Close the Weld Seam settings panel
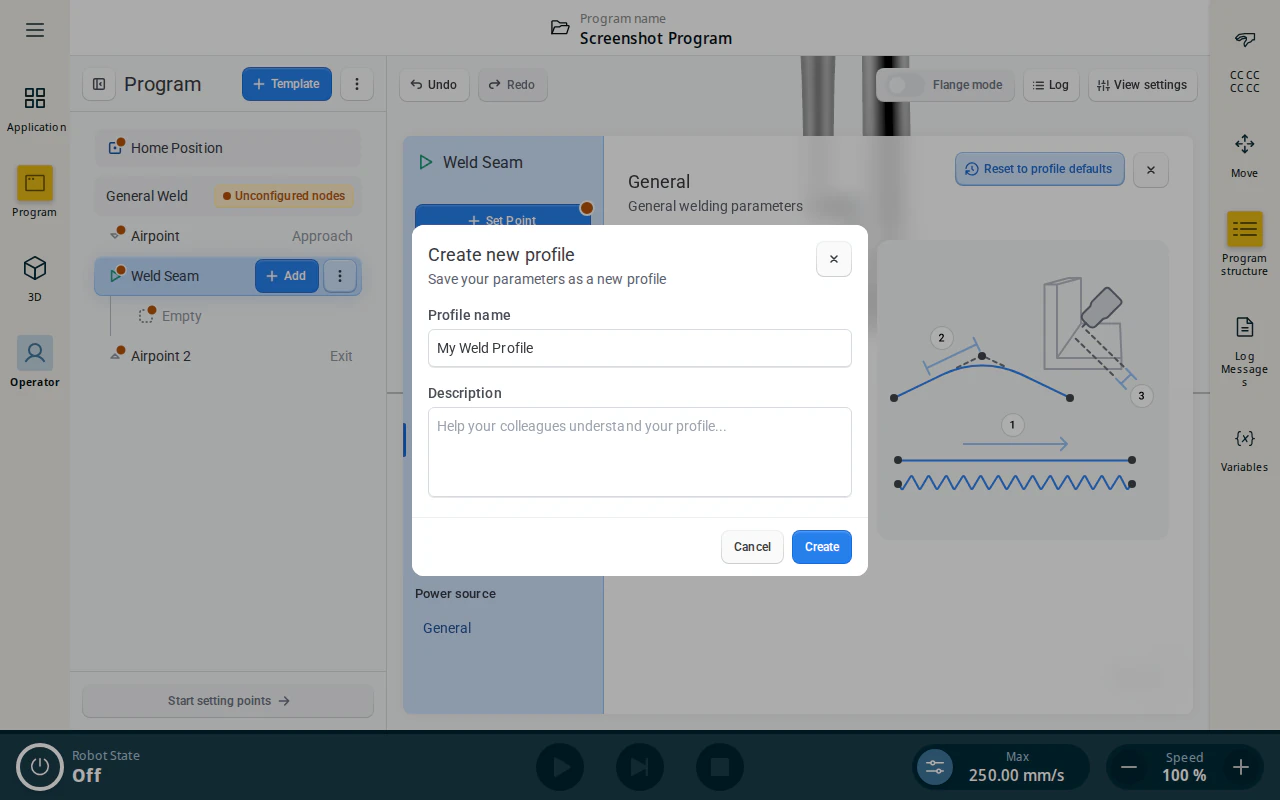 pos(1151,170)
